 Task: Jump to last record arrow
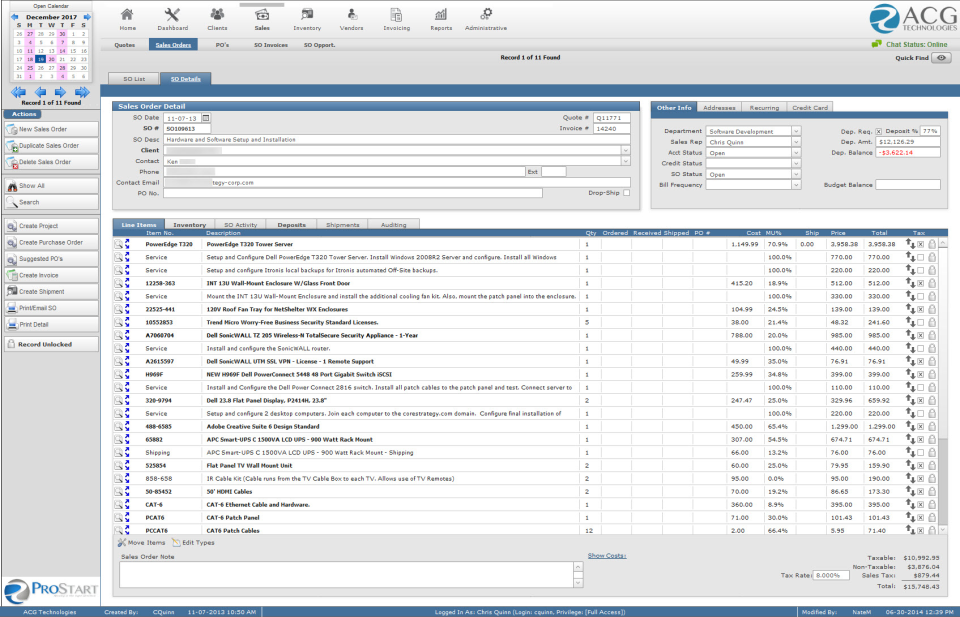pos(82,92)
